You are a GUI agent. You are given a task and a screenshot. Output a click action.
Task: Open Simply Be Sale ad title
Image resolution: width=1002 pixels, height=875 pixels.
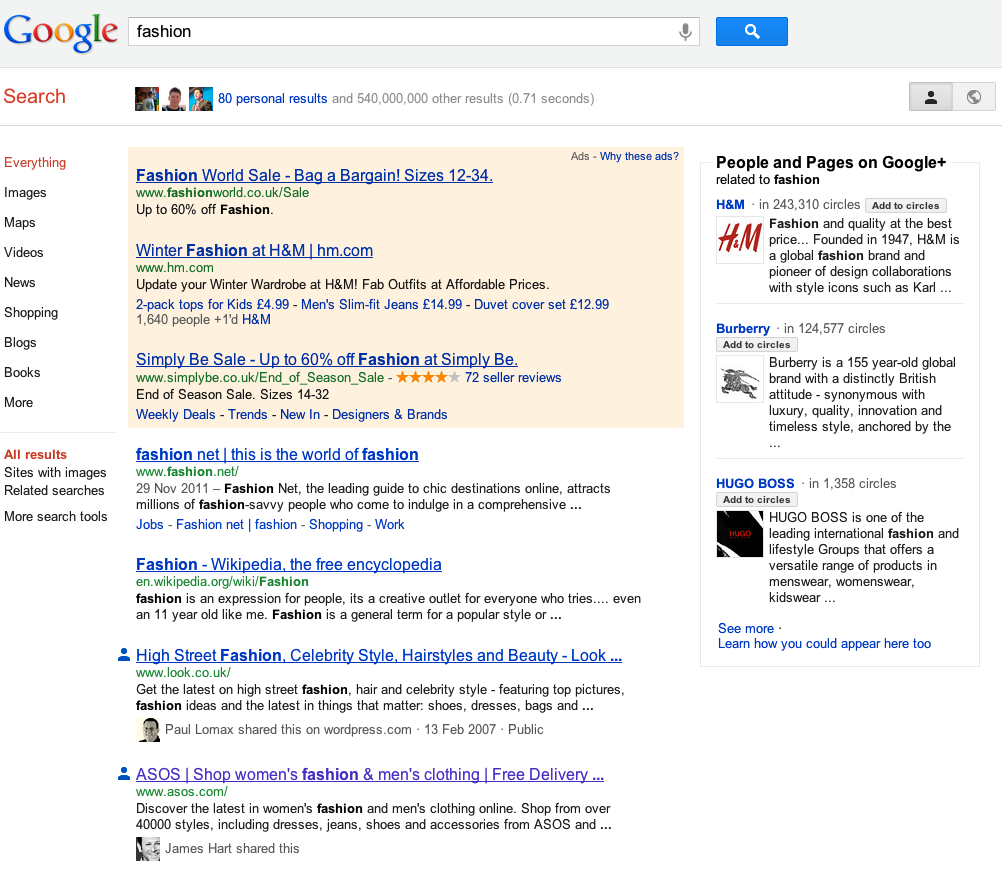pos(327,359)
